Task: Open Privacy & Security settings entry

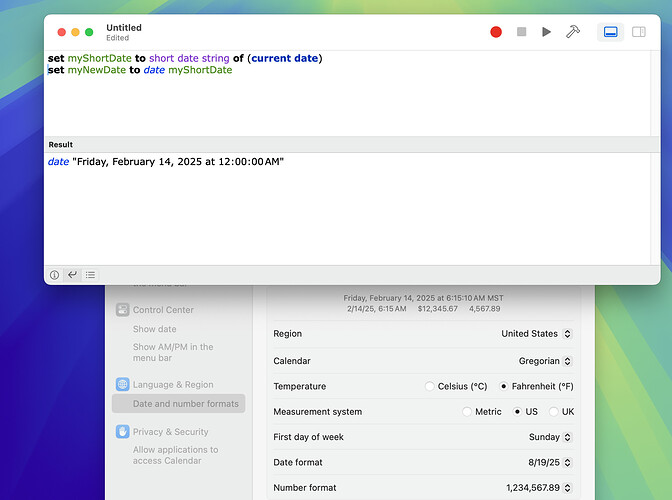Action: [170, 431]
